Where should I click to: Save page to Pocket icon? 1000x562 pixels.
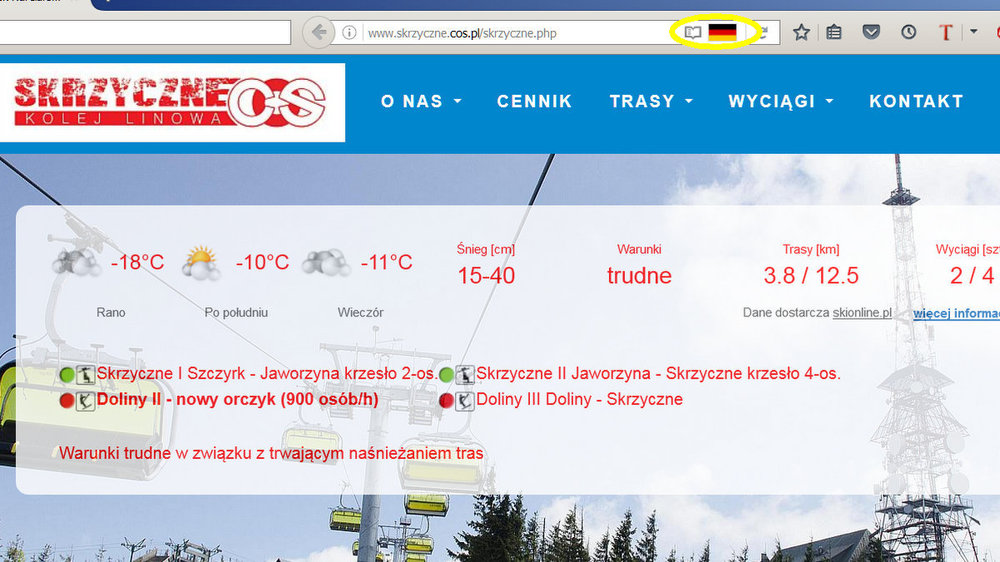(871, 32)
